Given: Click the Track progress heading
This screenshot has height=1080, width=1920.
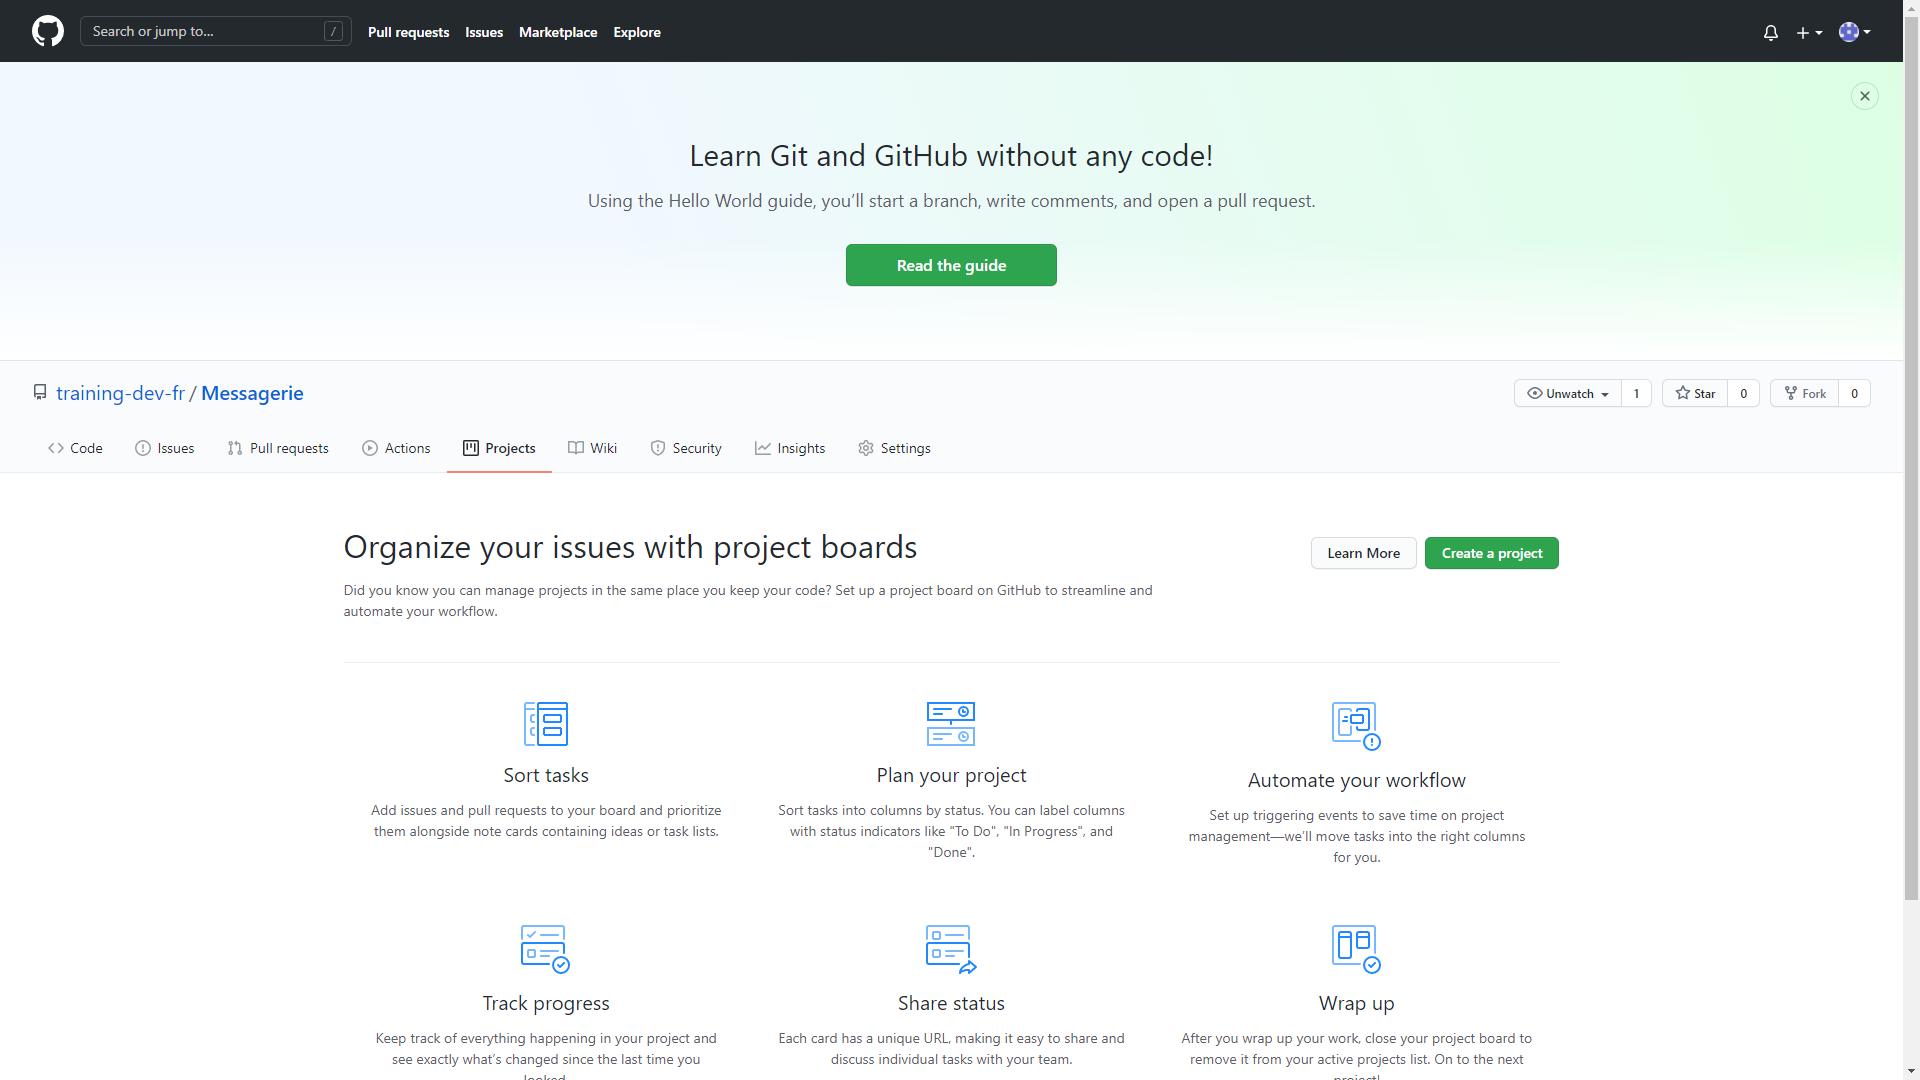Looking at the screenshot, I should click(x=546, y=1003).
